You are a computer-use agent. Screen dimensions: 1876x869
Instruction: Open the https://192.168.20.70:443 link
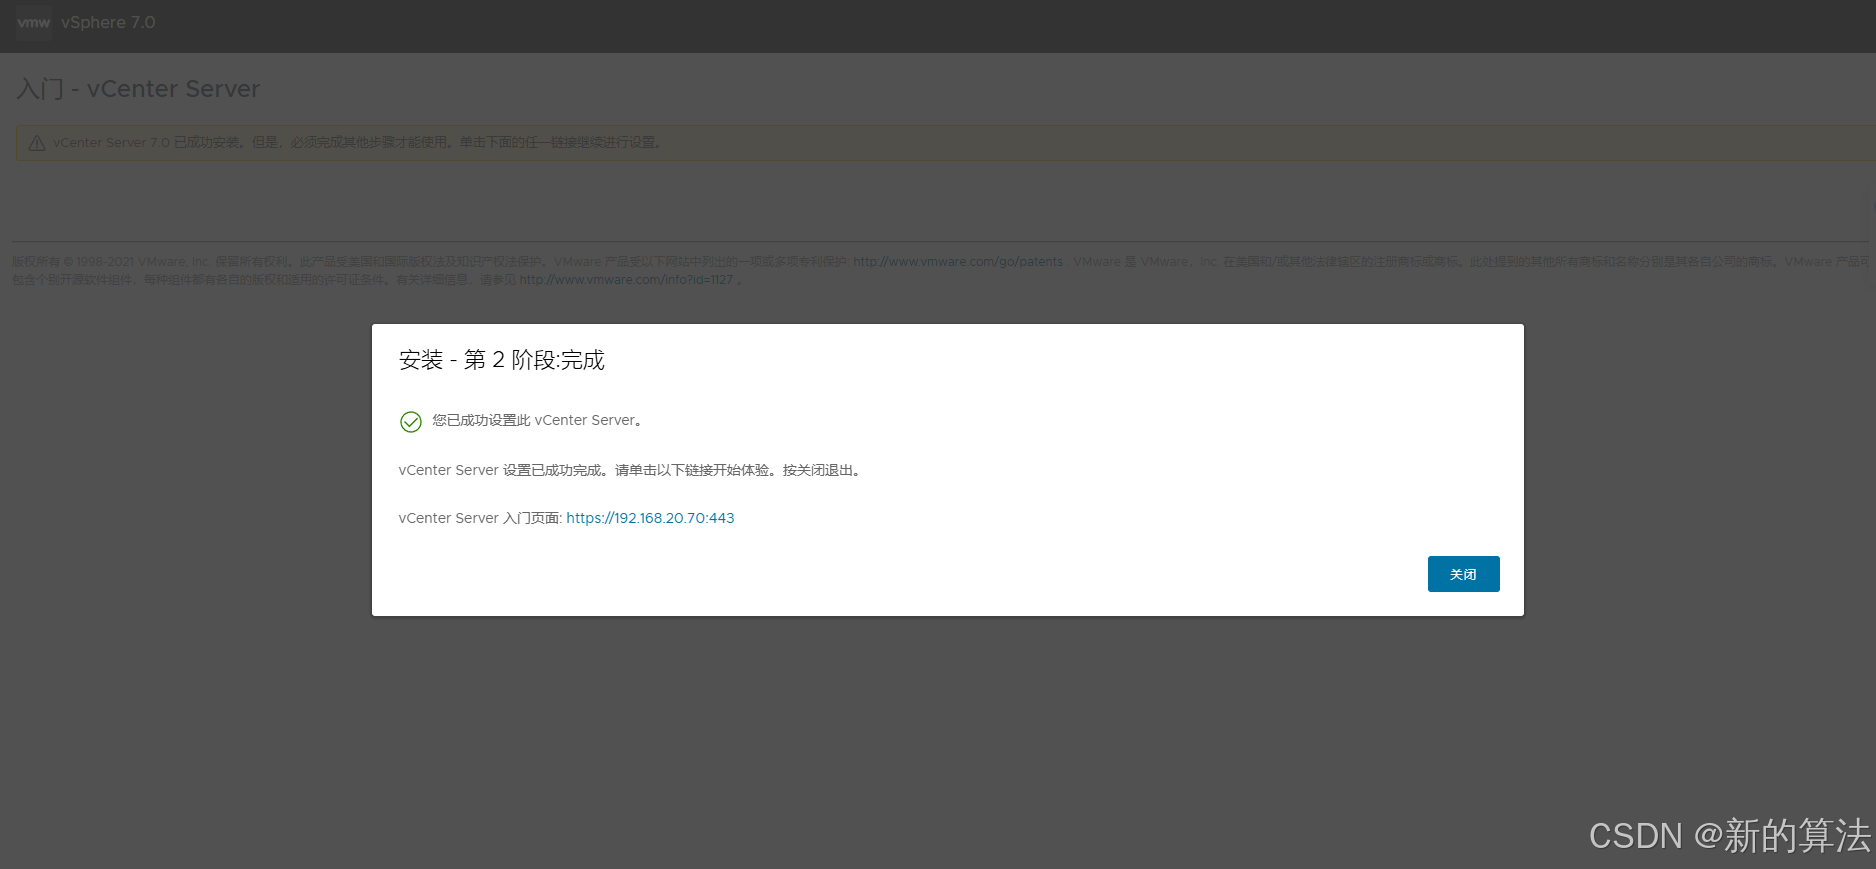[650, 518]
